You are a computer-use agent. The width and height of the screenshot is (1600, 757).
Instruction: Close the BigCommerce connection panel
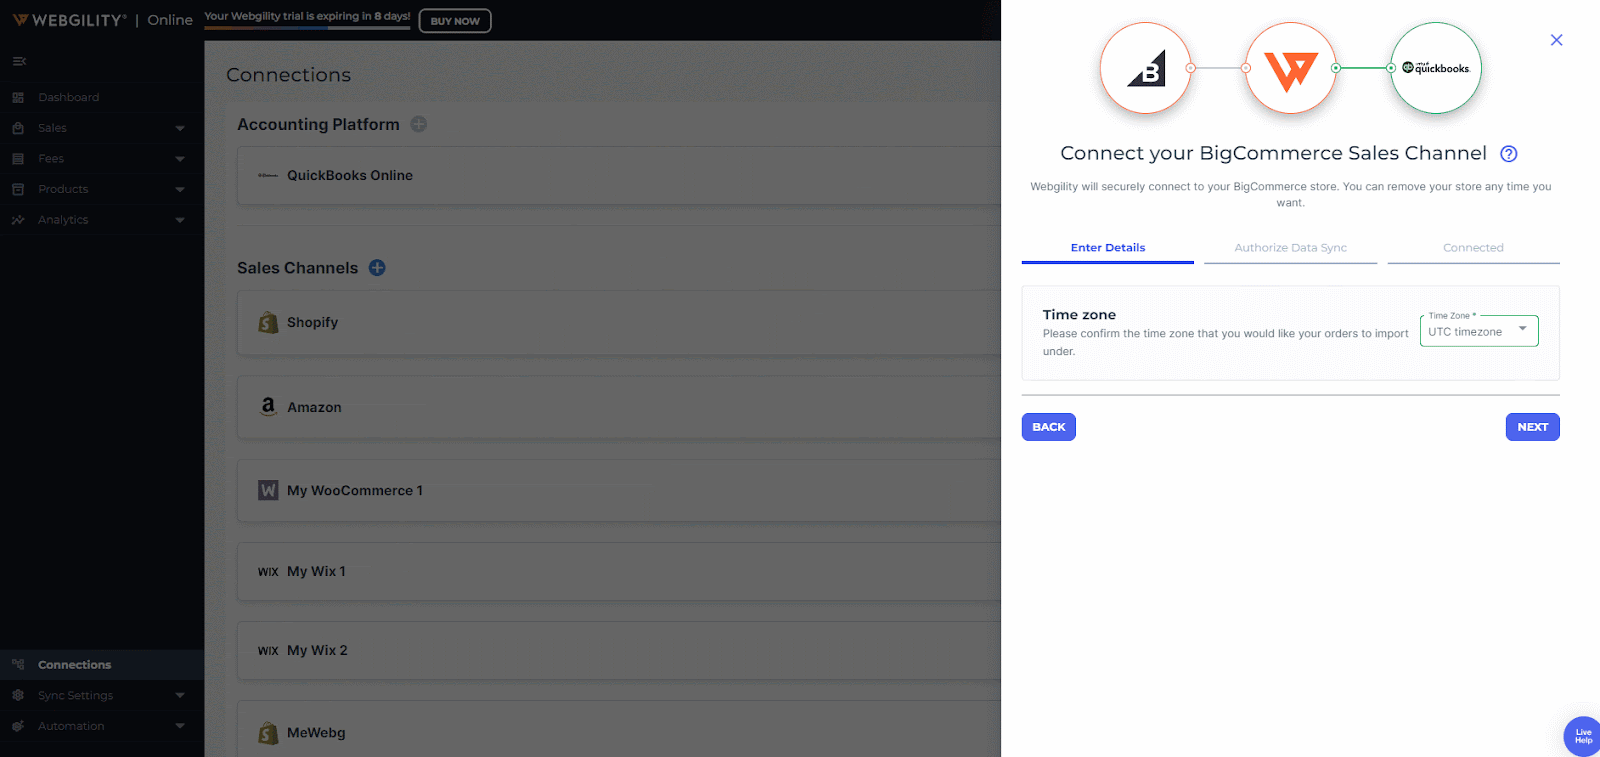pyautogui.click(x=1556, y=40)
